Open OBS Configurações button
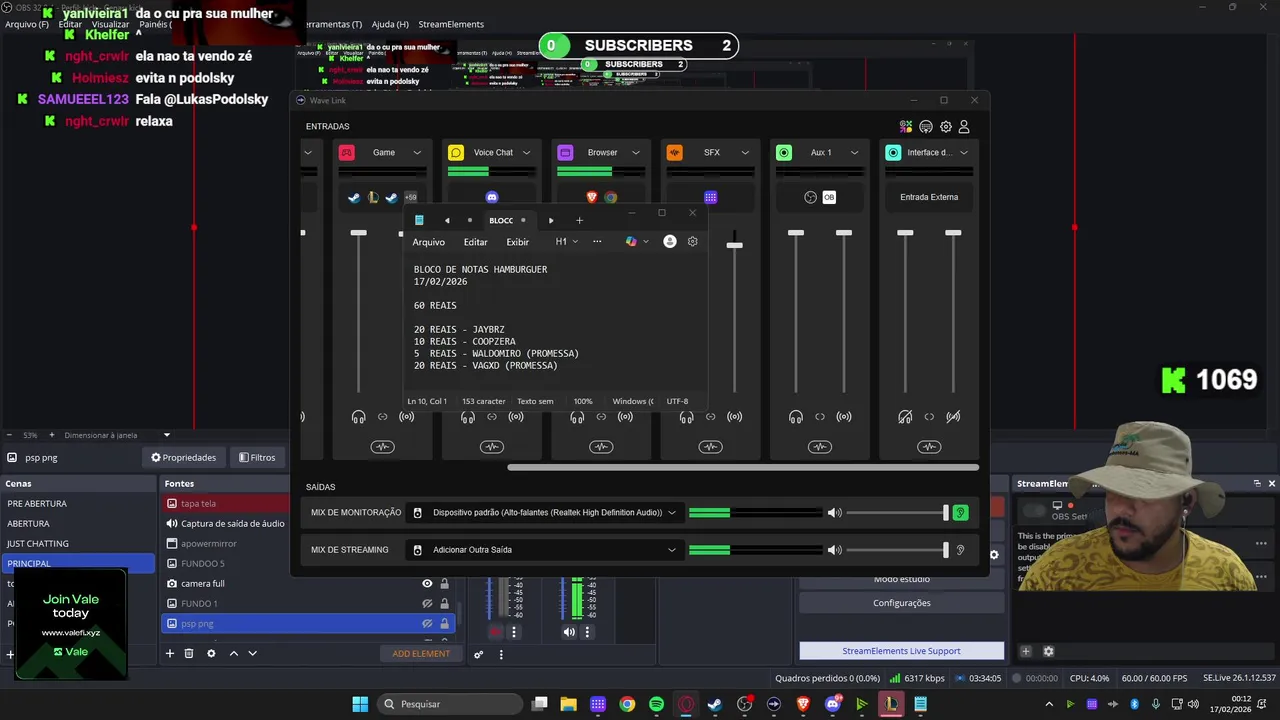The width and height of the screenshot is (1280, 720). point(901,603)
